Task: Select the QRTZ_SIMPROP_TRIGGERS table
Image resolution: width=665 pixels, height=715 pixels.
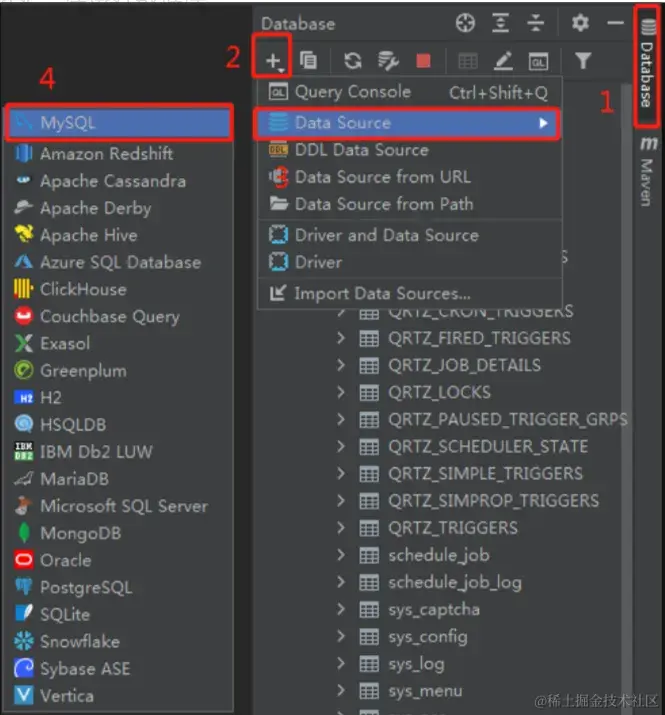Action: tap(494, 501)
